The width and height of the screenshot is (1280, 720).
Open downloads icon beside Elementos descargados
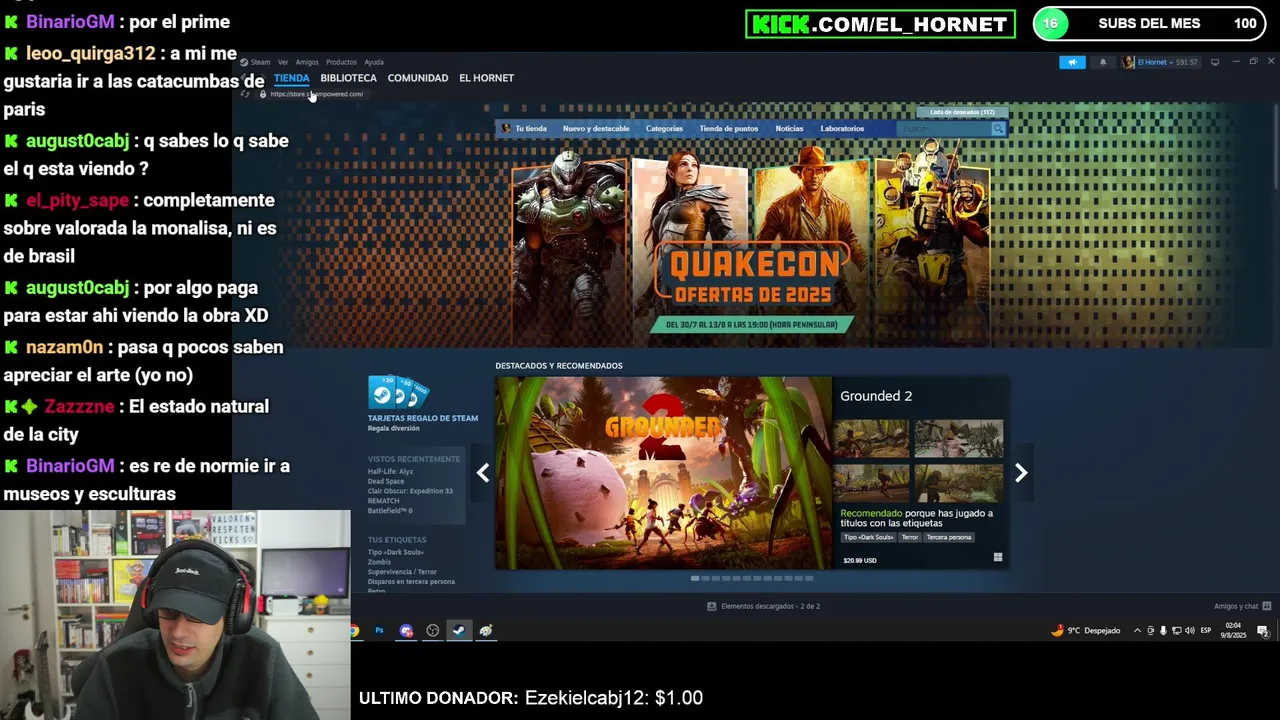pos(712,606)
